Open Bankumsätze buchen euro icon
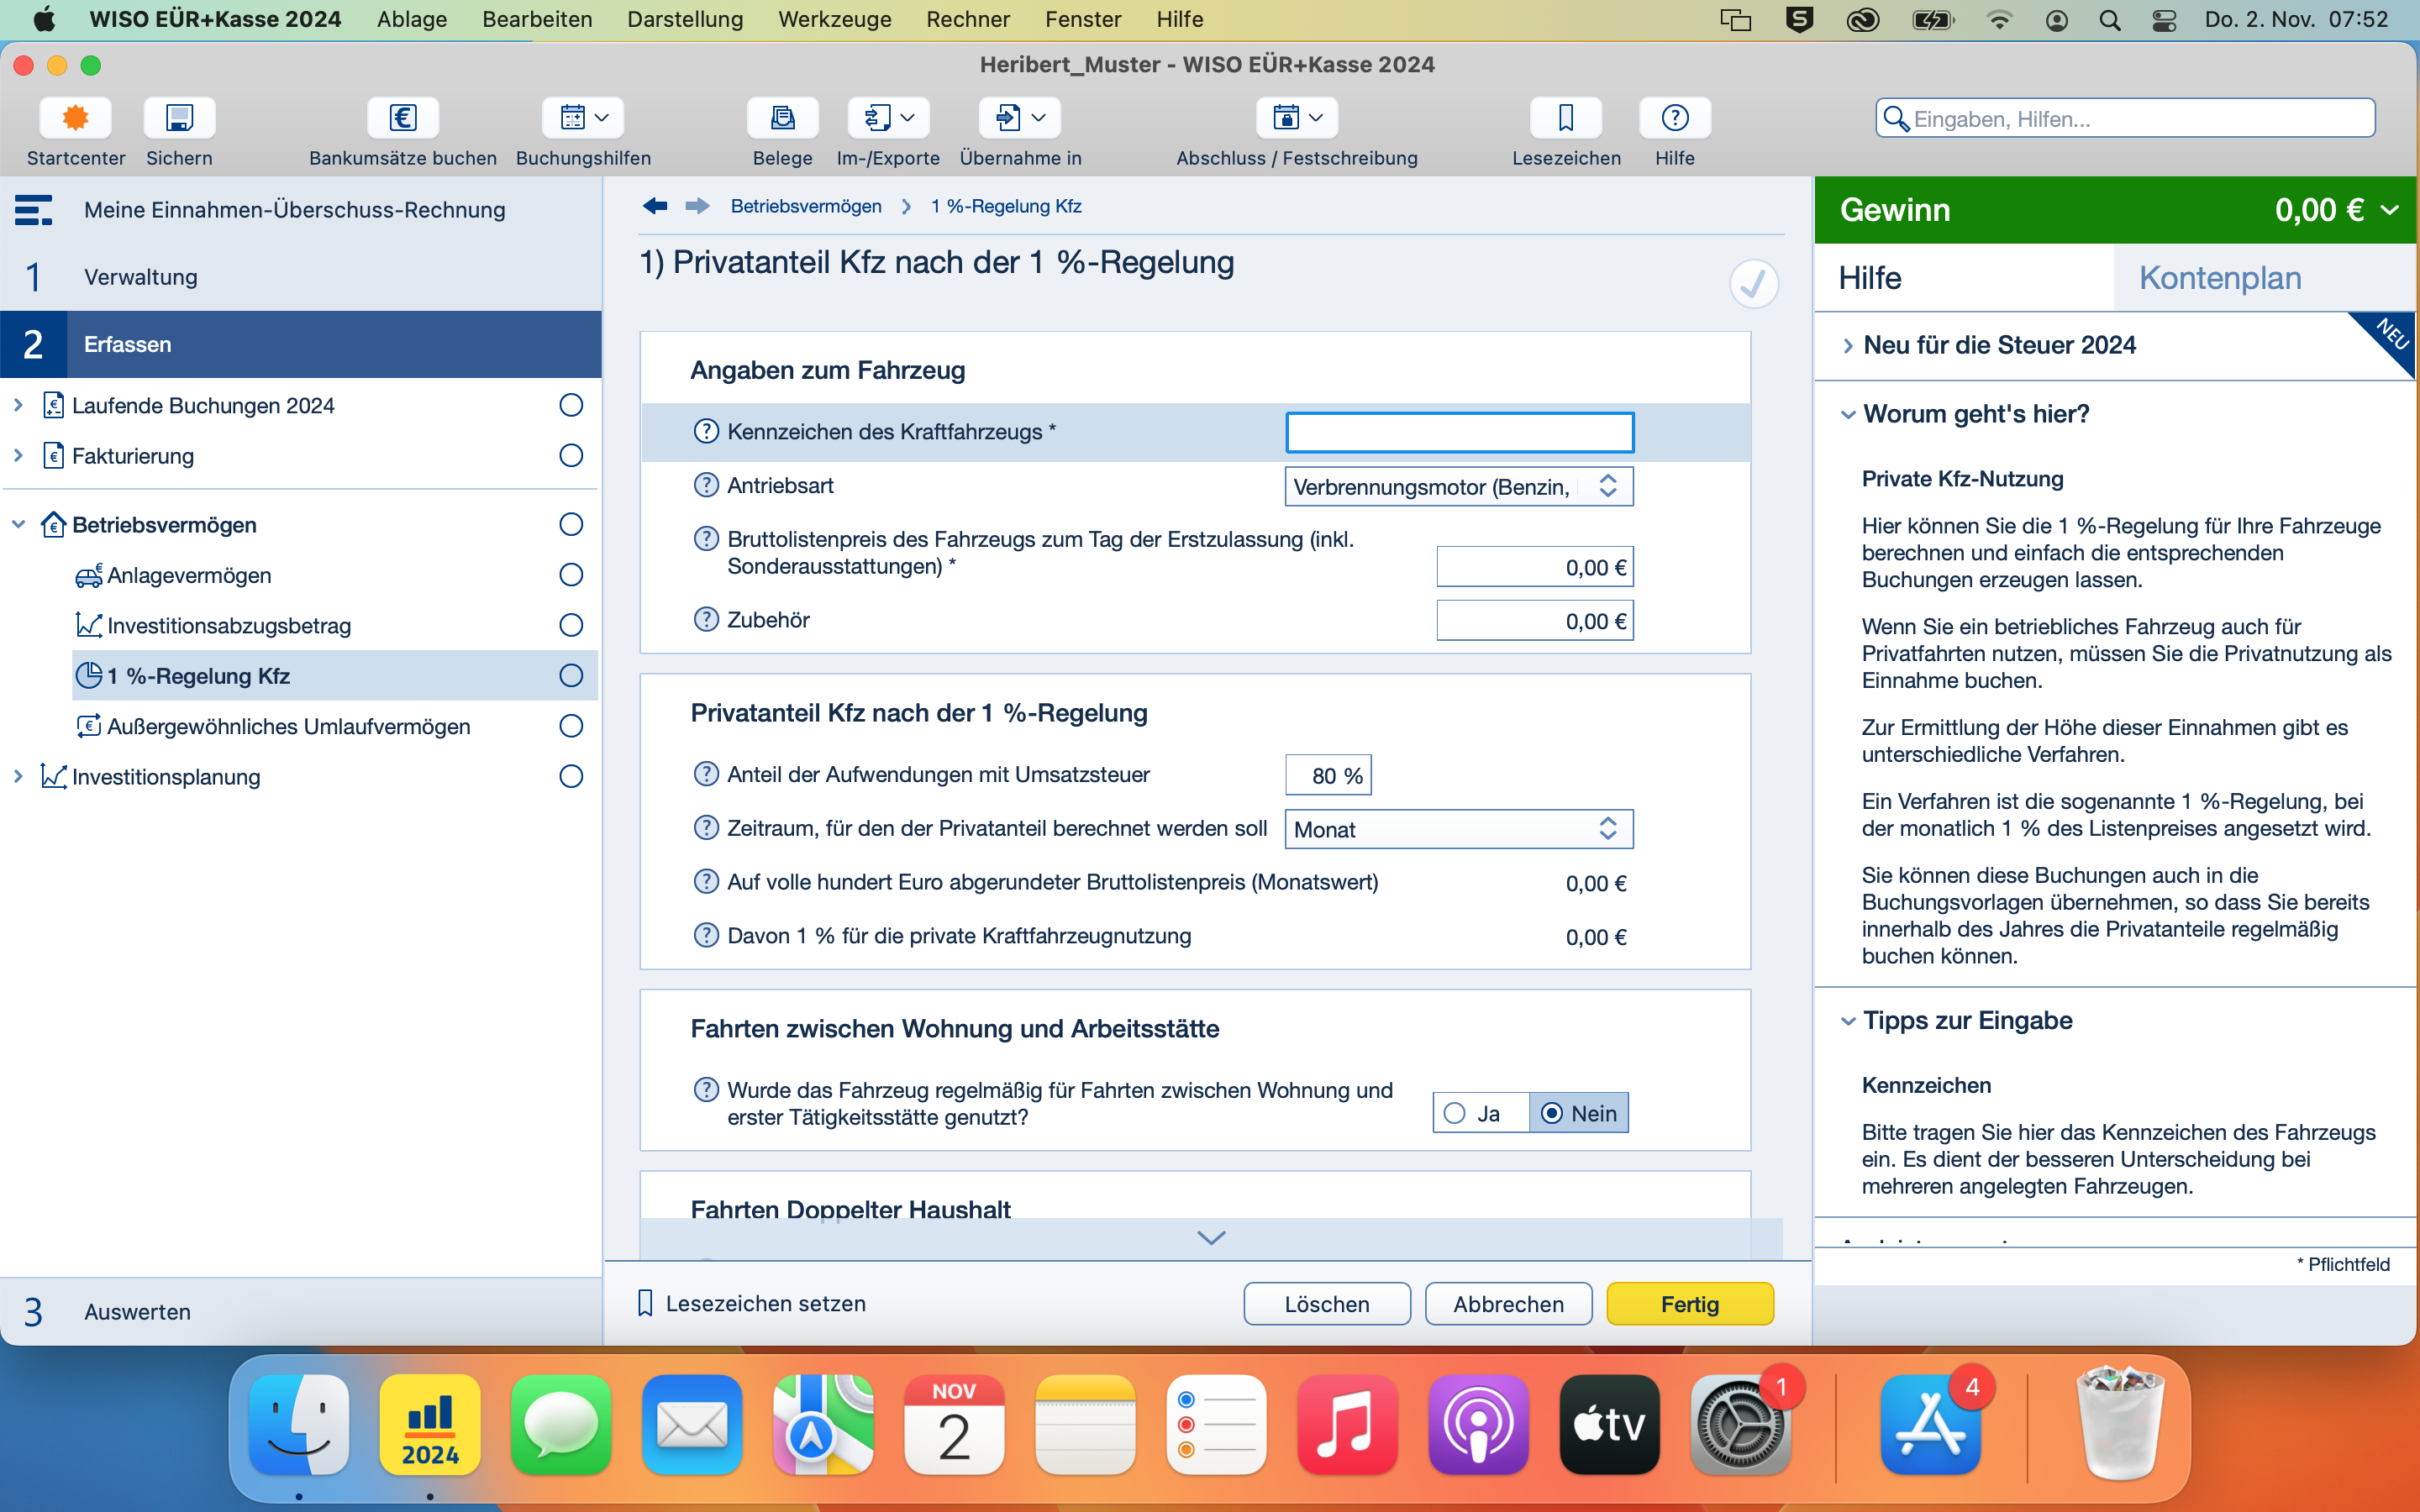The height and width of the screenshot is (1512, 2420). click(x=402, y=118)
